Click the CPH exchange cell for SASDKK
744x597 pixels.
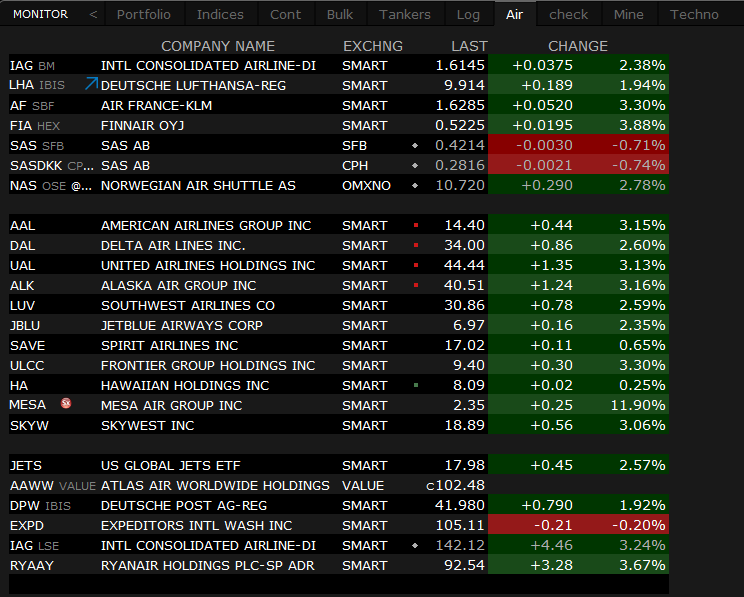click(355, 166)
